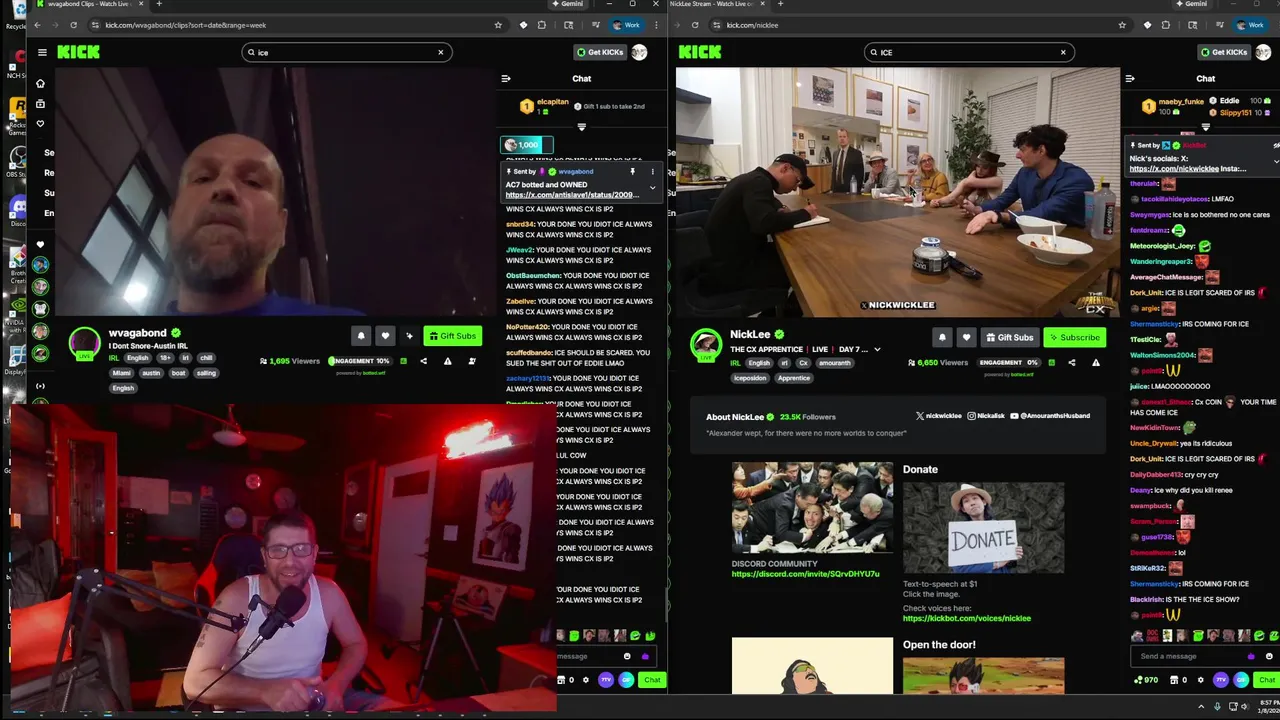
Task: Subscribe to NickLee channel
Action: pos(1073,338)
